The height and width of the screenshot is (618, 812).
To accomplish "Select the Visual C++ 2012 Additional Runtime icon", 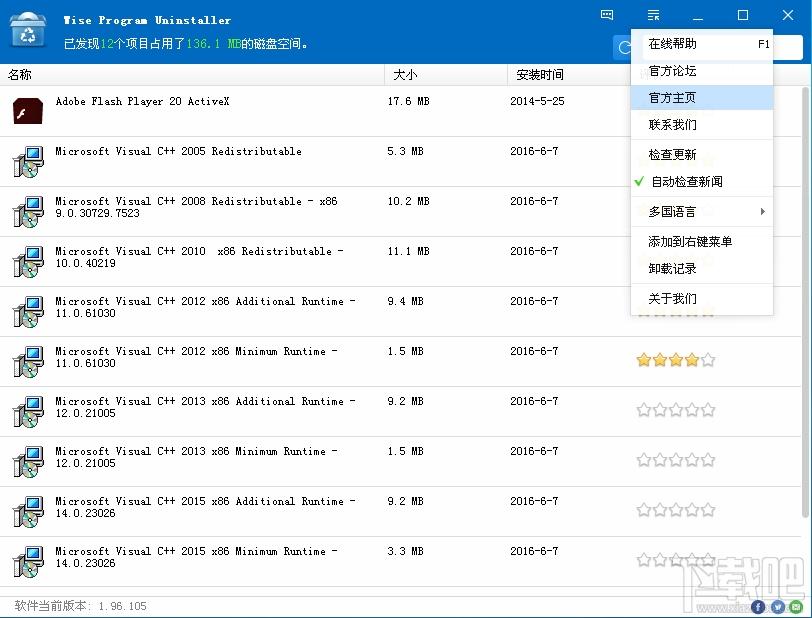I will (28, 311).
